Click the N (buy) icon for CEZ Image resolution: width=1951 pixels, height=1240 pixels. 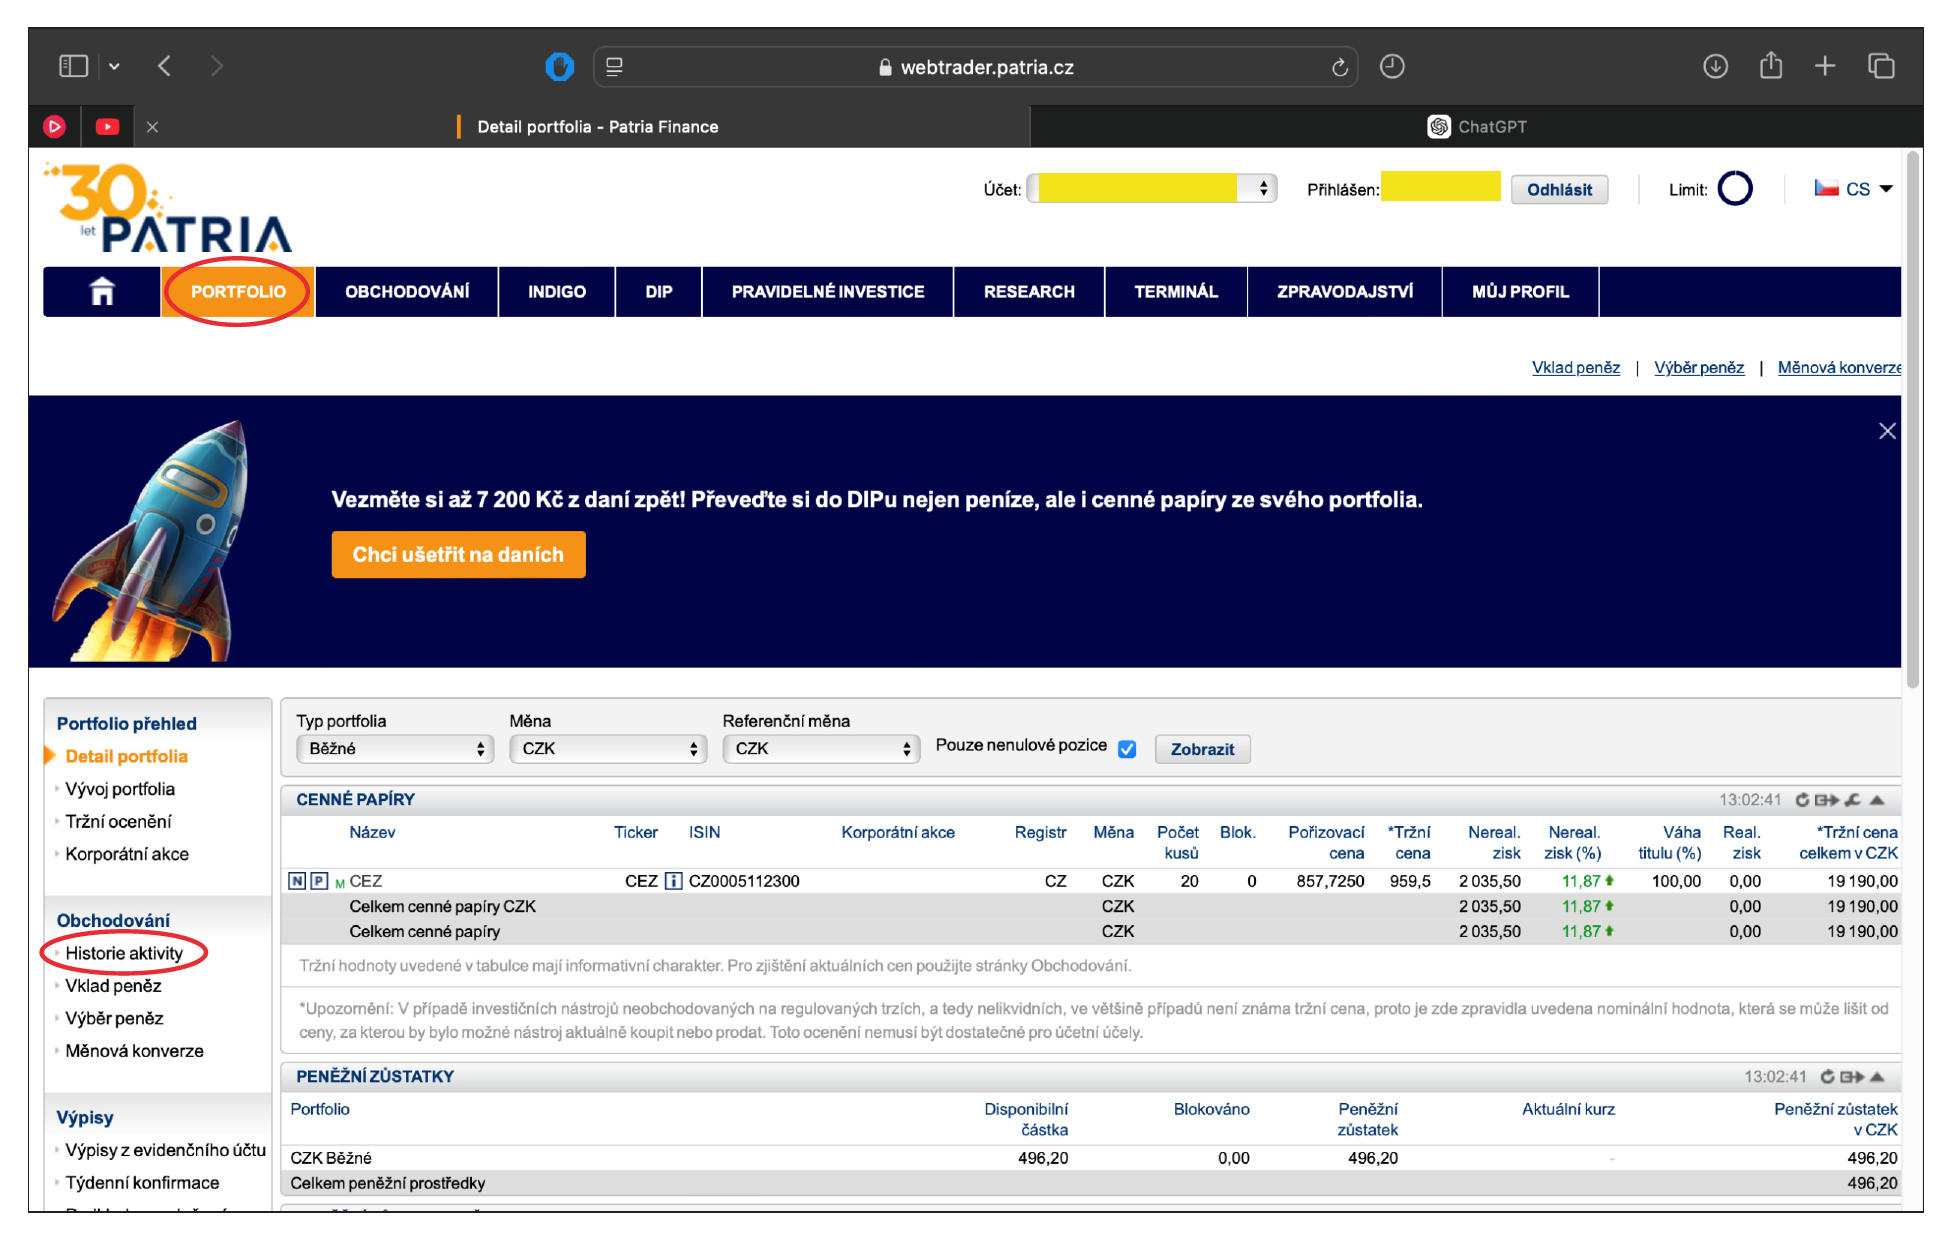297,881
